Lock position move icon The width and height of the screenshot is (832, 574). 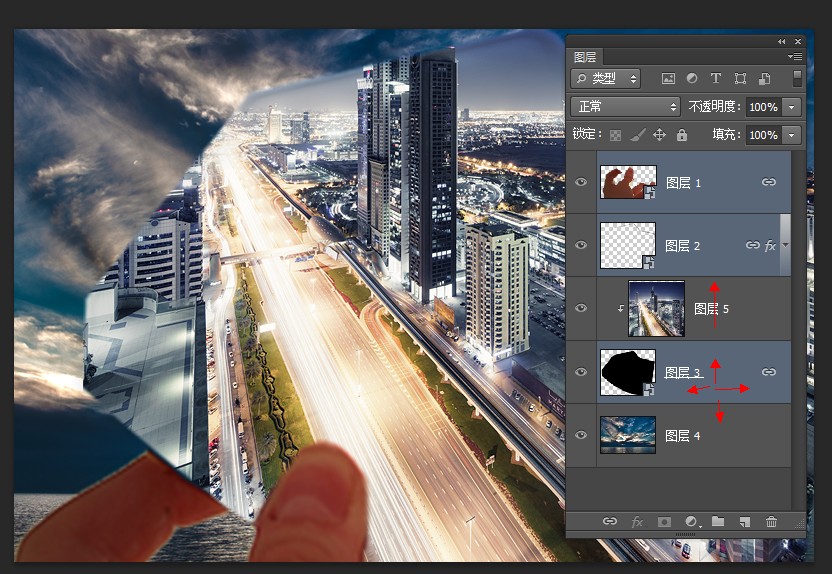pyautogui.click(x=659, y=135)
